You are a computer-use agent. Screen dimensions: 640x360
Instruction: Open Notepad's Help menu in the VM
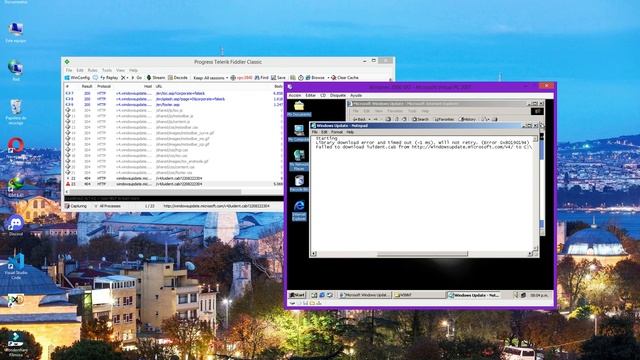pyautogui.click(x=350, y=132)
